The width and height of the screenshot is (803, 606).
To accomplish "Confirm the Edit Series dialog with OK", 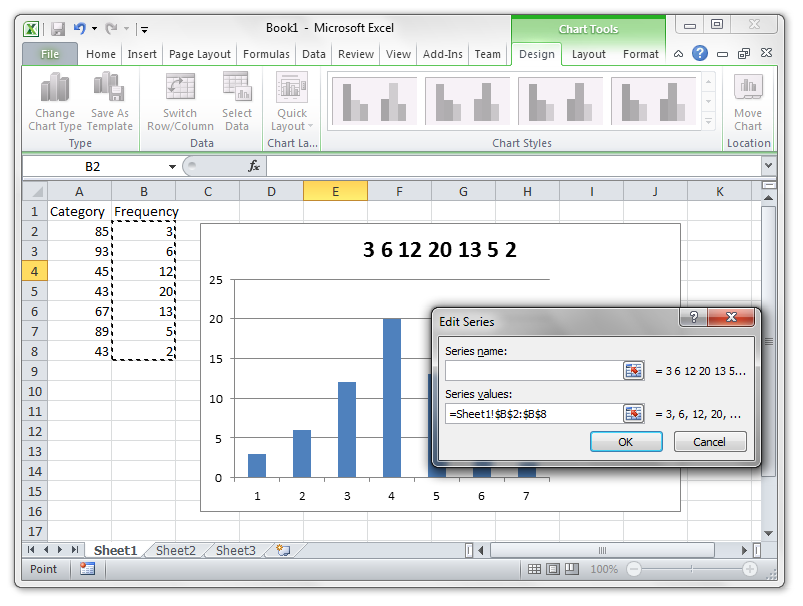I will point(626,442).
